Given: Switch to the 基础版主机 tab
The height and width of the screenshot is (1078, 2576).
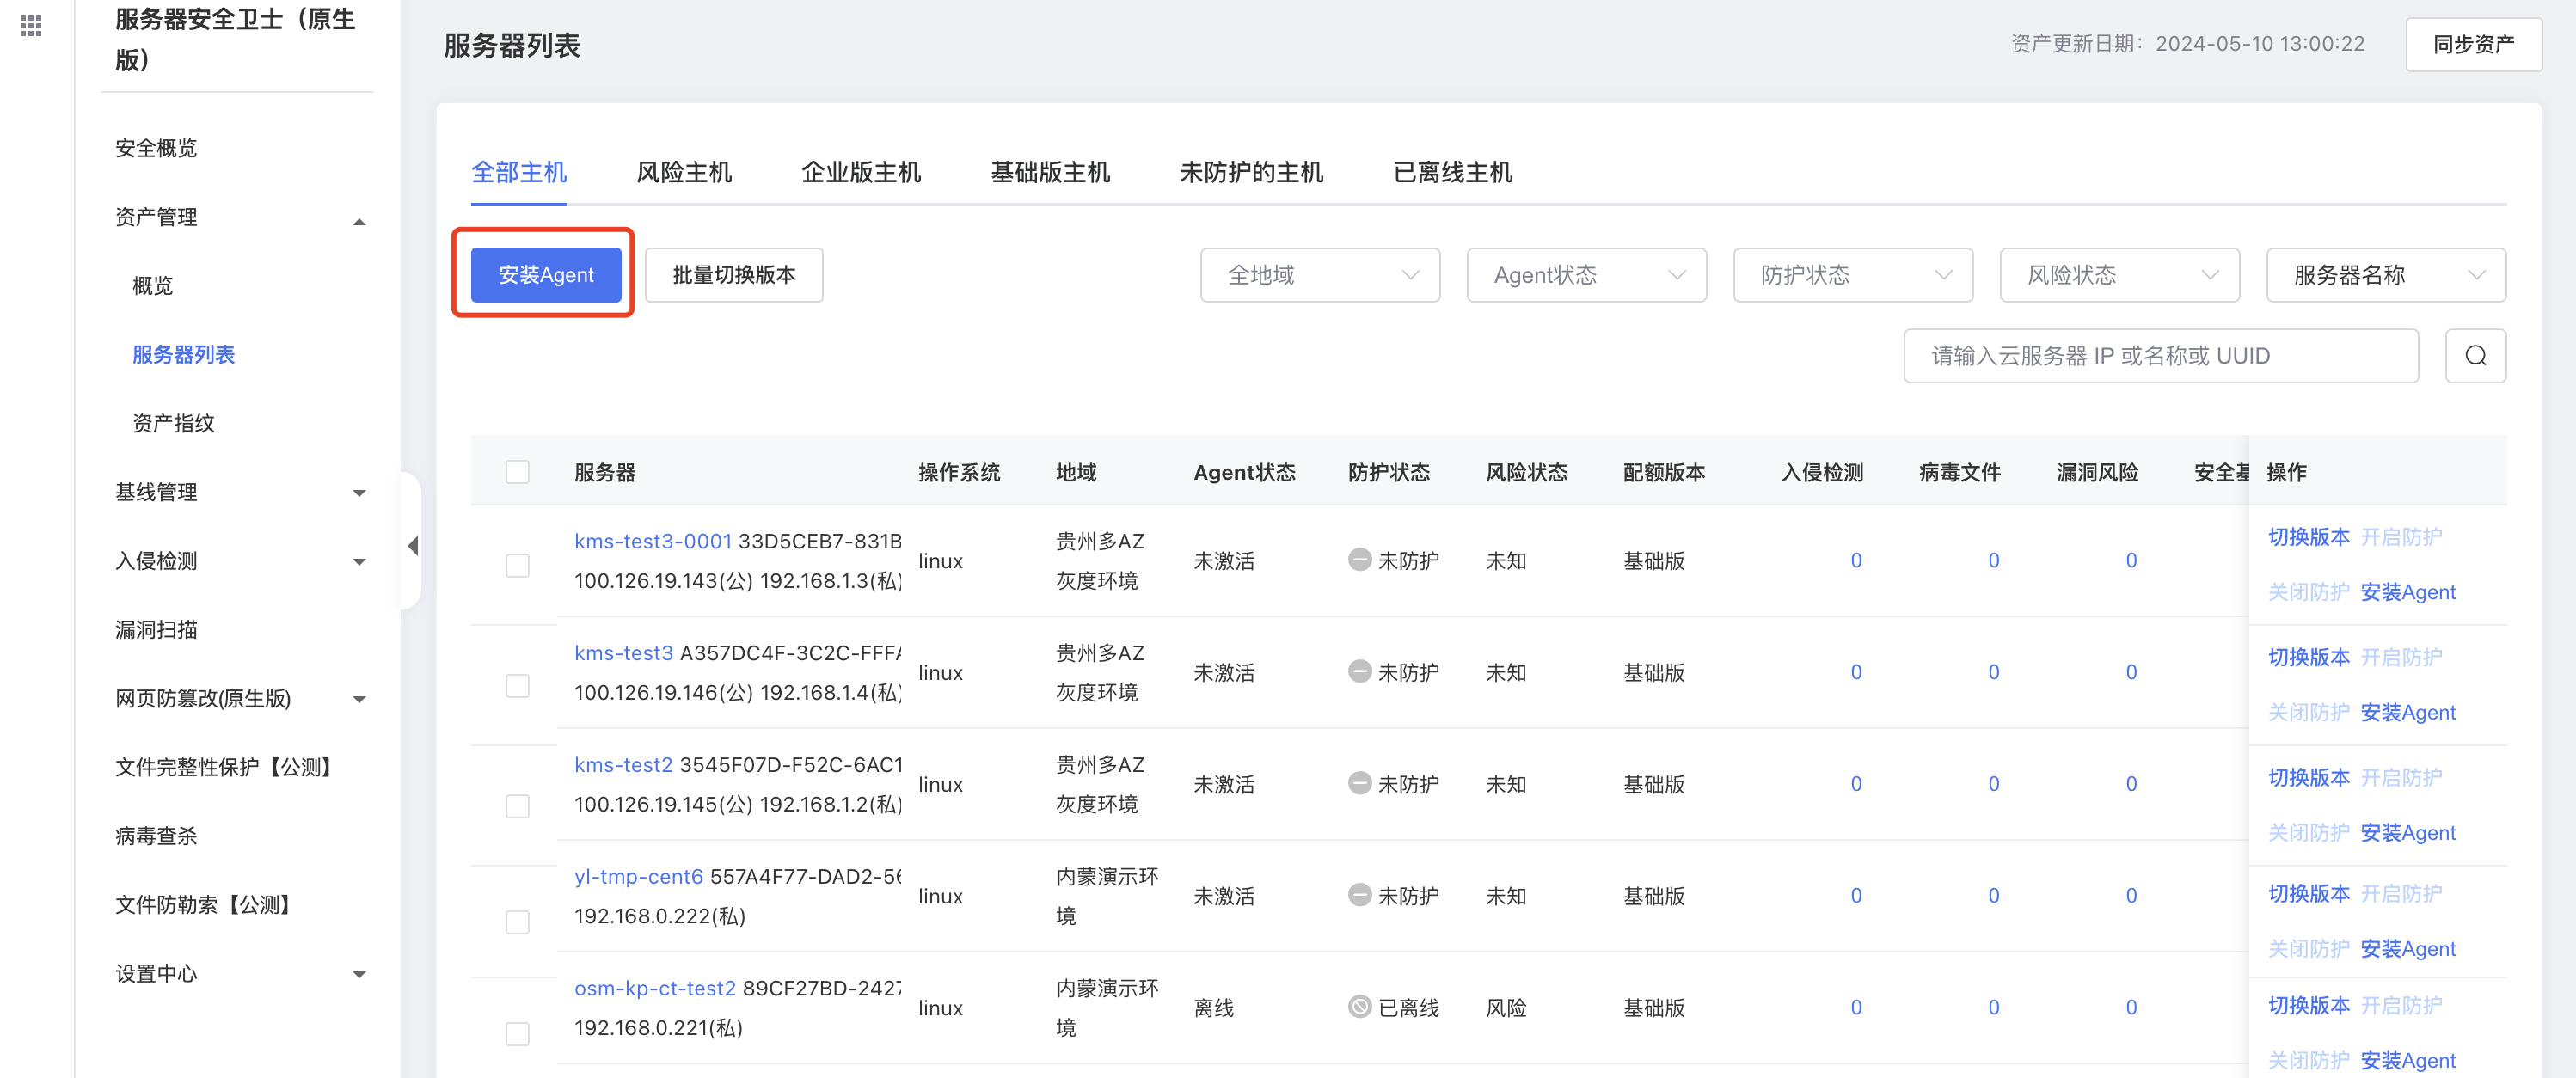Looking at the screenshot, I should coord(1050,172).
